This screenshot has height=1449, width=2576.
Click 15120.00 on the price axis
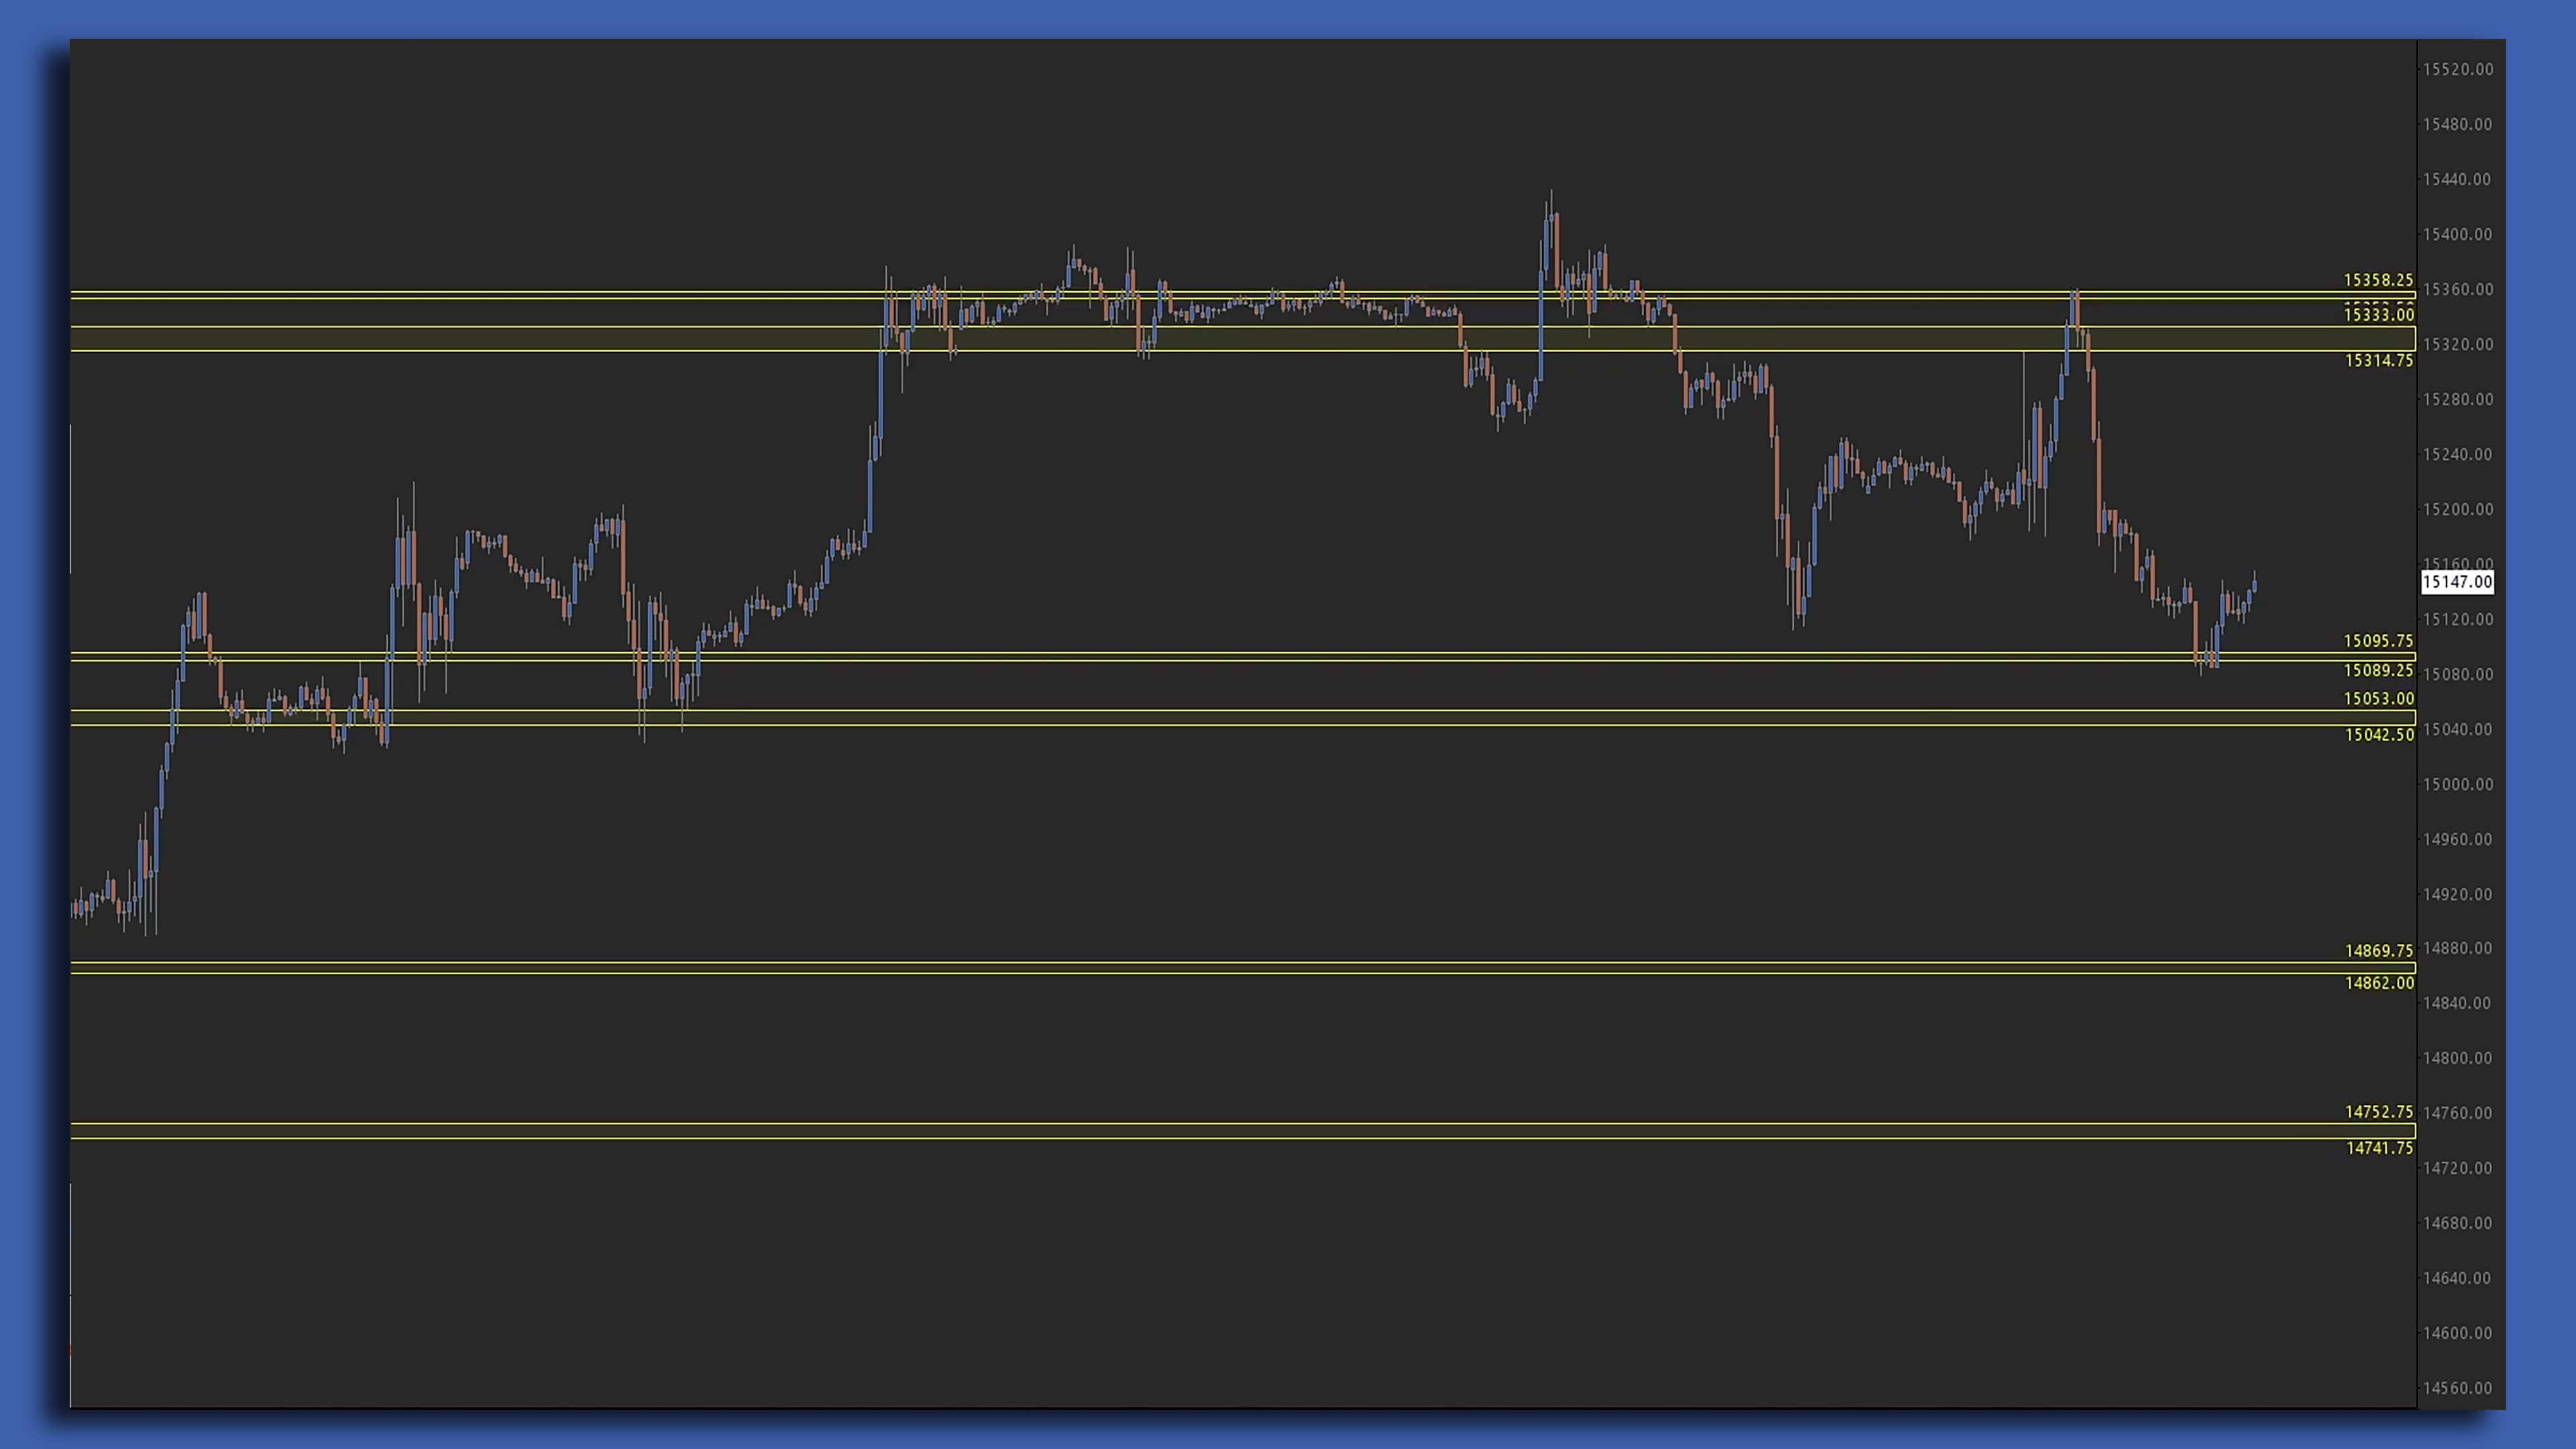tap(2457, 619)
